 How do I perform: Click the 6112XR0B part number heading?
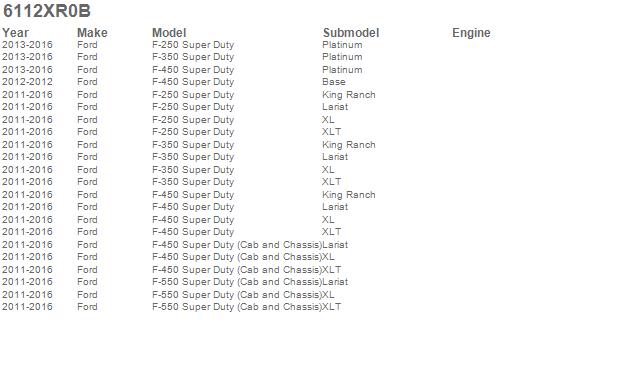coord(47,11)
